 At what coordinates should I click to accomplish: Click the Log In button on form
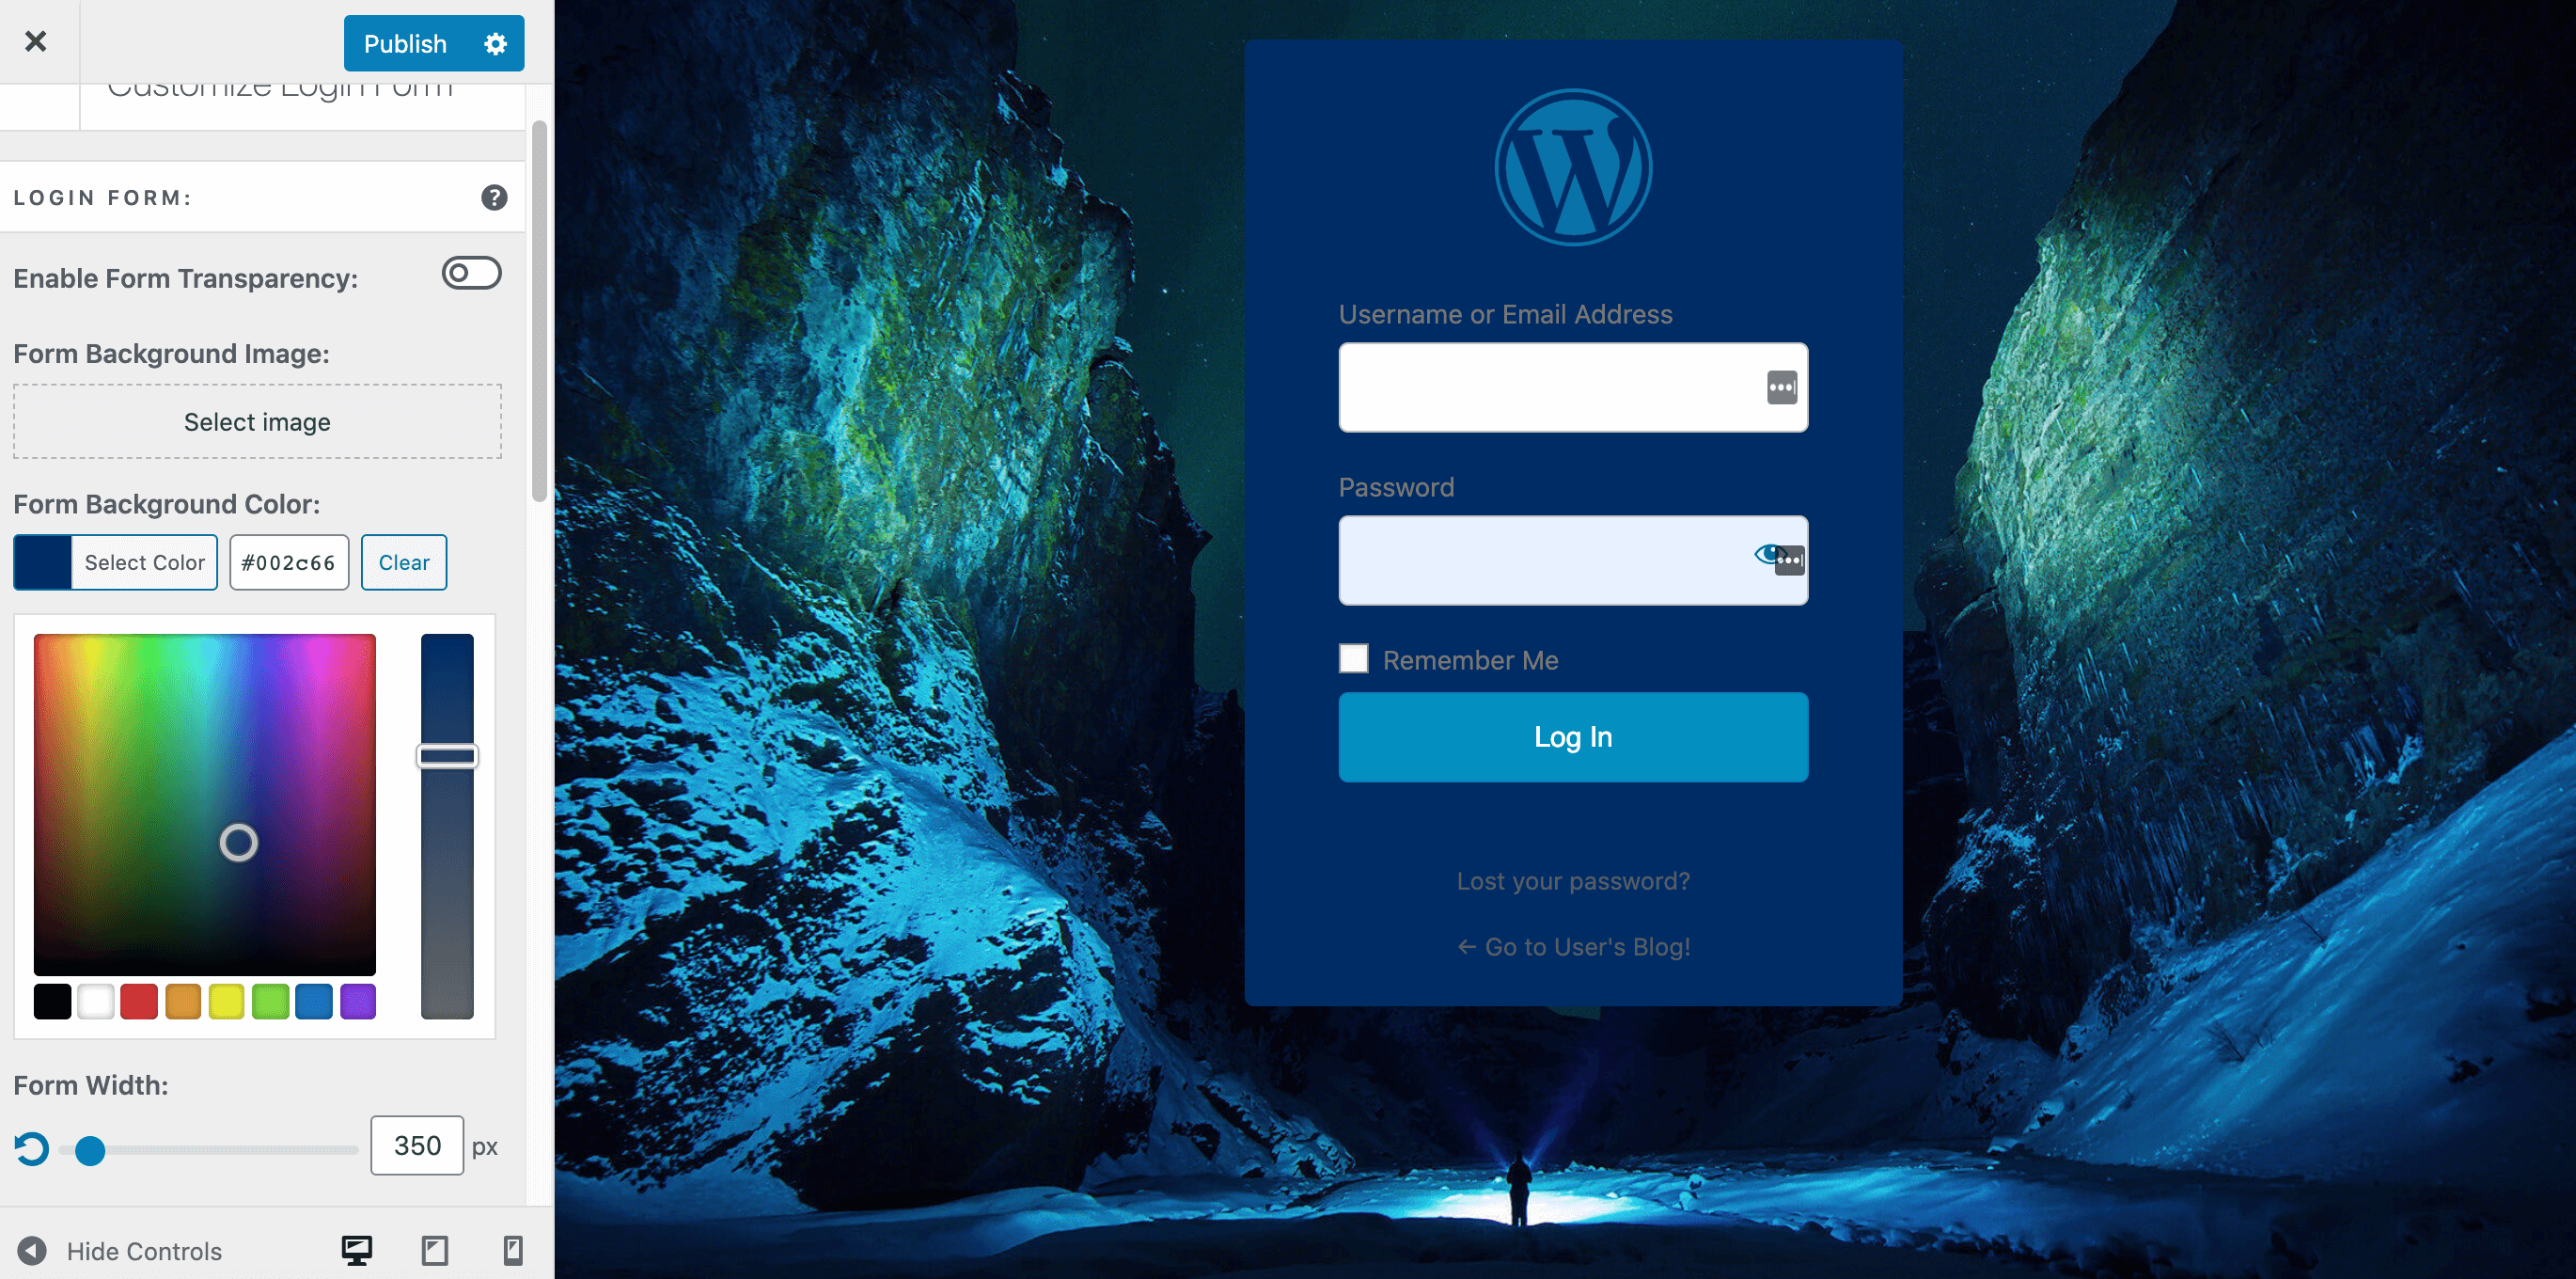pyautogui.click(x=1574, y=736)
